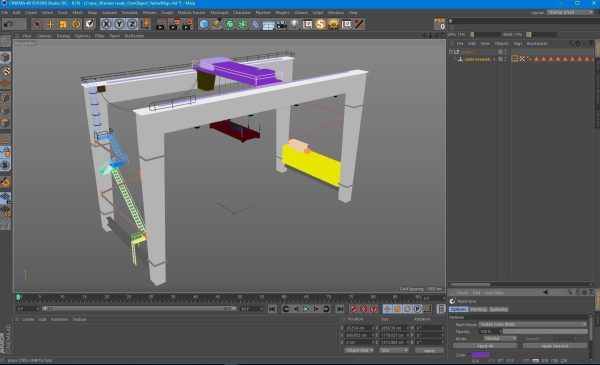
Task: Switch to Texture mode icon
Action: tap(5, 71)
